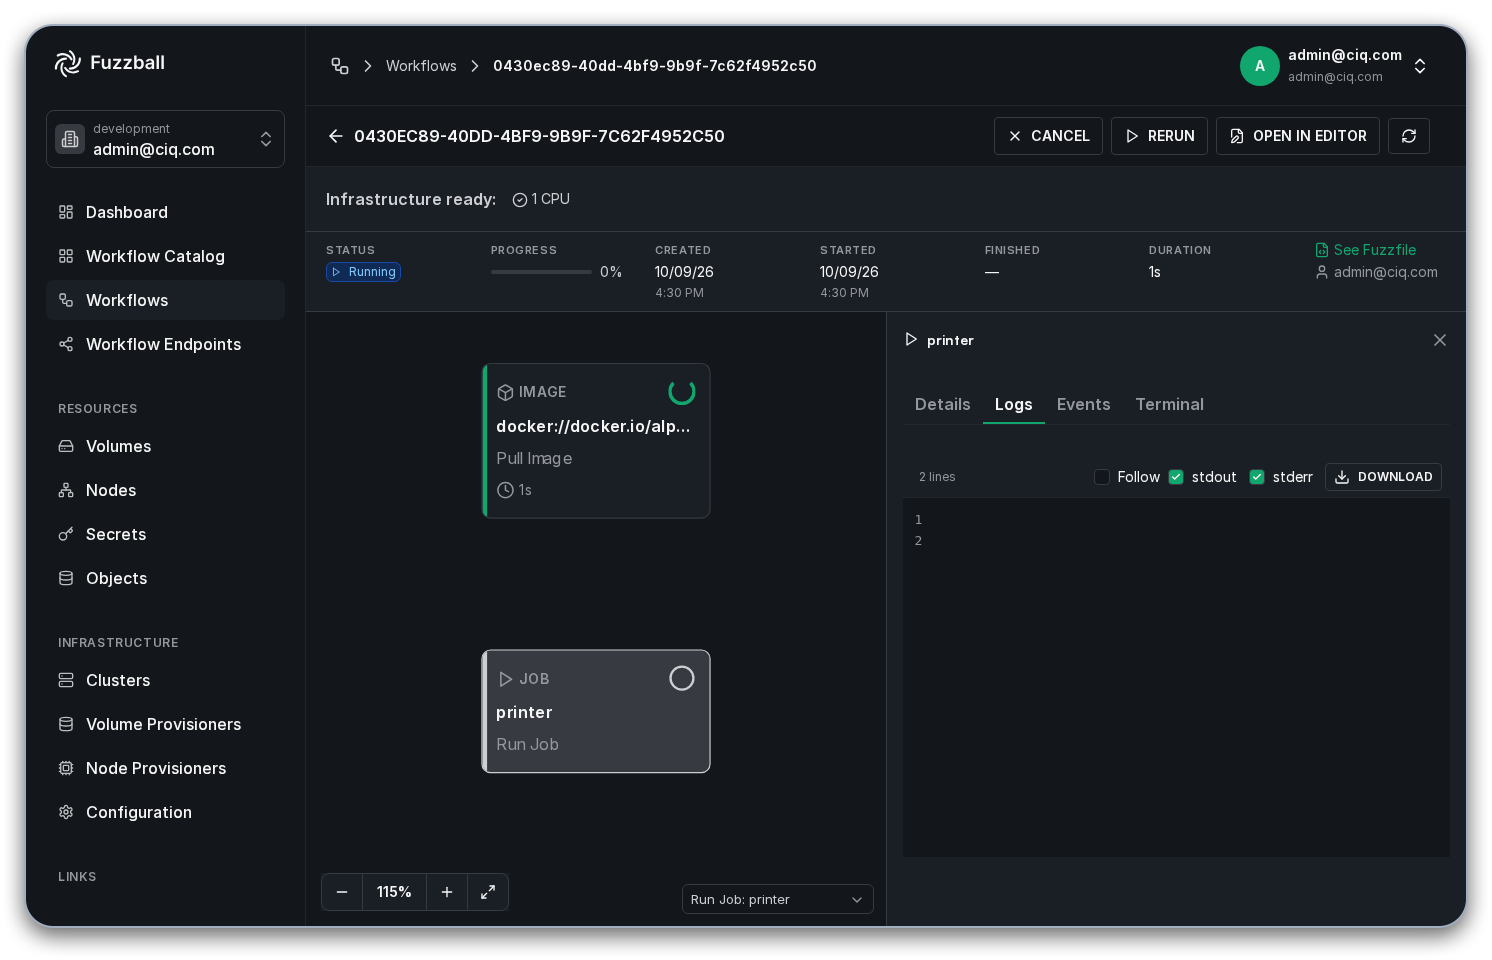Click the Workflows breadcrumb link

tap(421, 66)
